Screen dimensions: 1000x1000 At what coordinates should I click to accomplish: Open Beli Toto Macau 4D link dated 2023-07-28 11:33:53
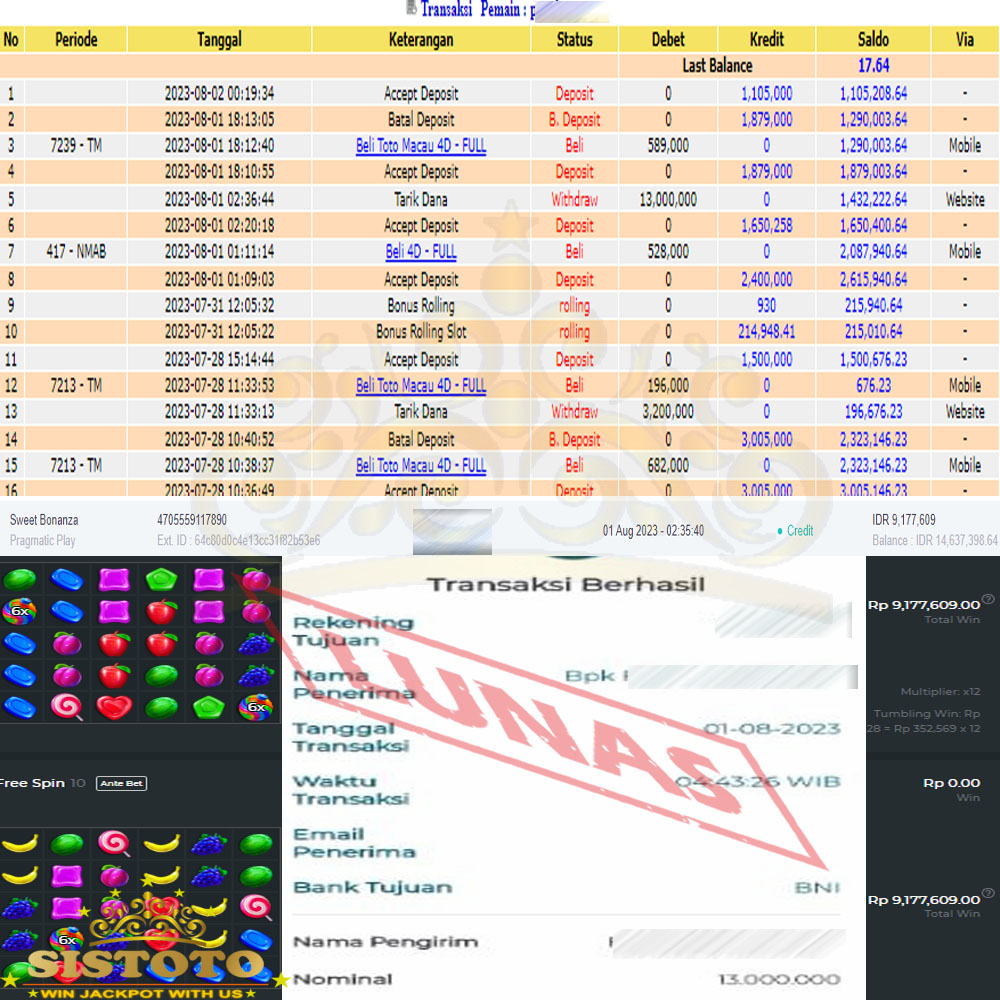421,386
